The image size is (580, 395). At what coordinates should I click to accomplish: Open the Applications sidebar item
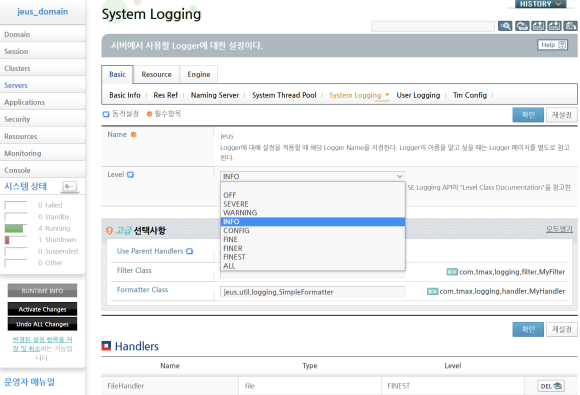43,102
